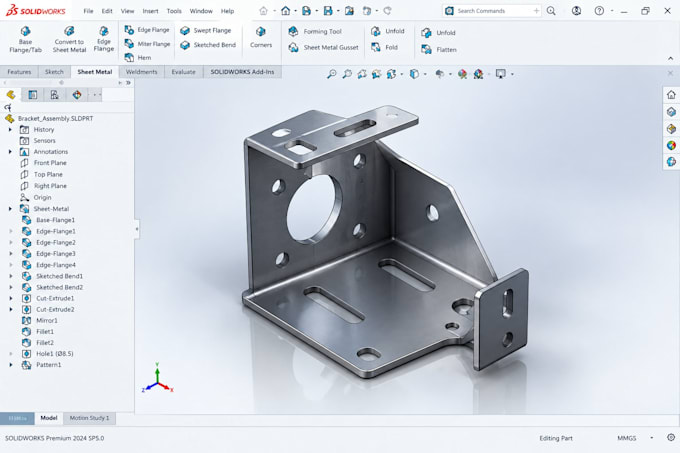Screen dimensions: 680x453
Task: Click the Fold command
Action: point(384,47)
